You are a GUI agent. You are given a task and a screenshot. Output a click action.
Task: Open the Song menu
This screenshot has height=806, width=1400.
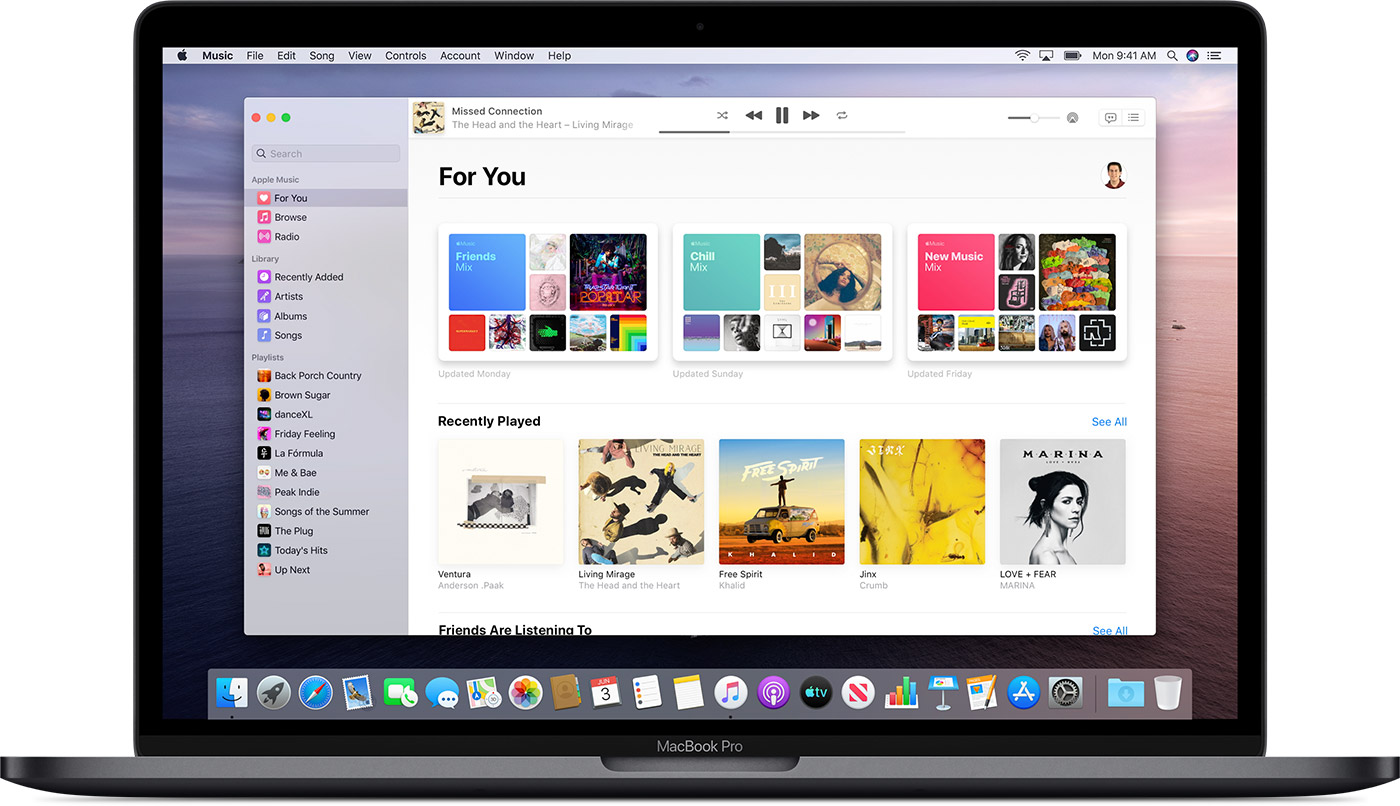322,56
